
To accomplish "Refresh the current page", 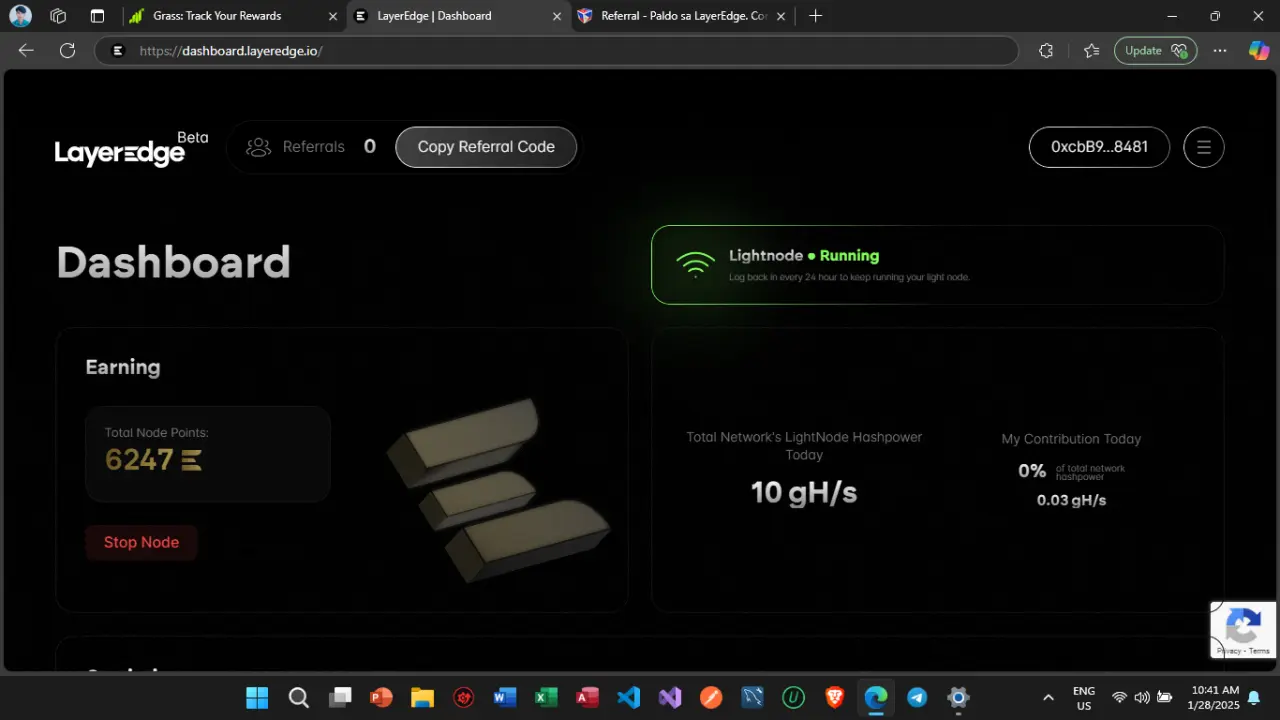I will coord(67,51).
